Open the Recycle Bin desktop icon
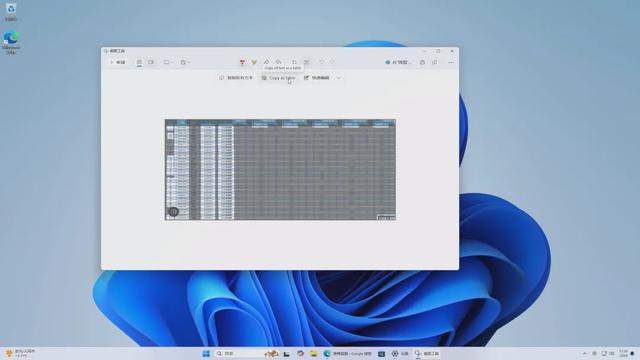The image size is (640, 360). (x=11, y=12)
